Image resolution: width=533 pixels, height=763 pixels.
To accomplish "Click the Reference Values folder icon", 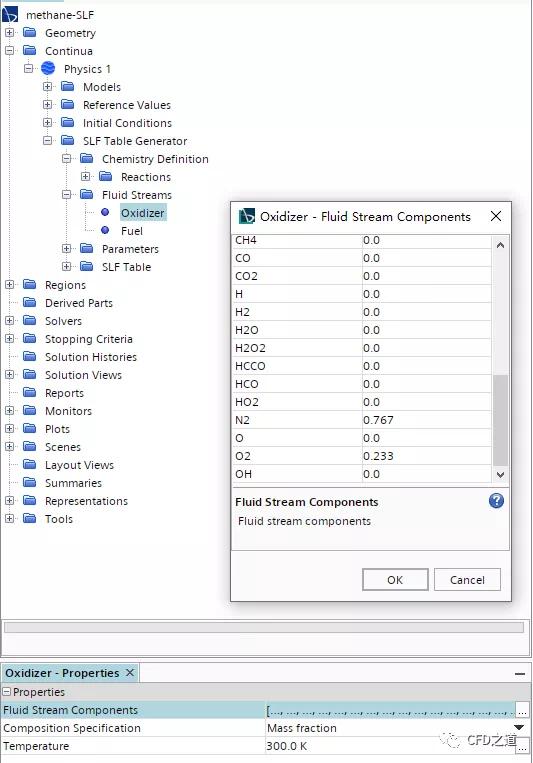I will pyautogui.click(x=68, y=105).
